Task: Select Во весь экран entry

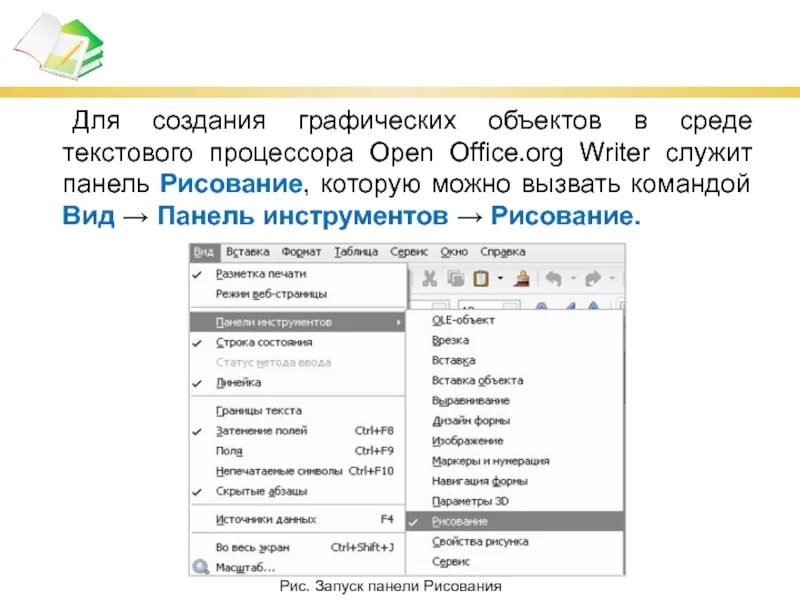Action: pyautogui.click(x=298, y=547)
